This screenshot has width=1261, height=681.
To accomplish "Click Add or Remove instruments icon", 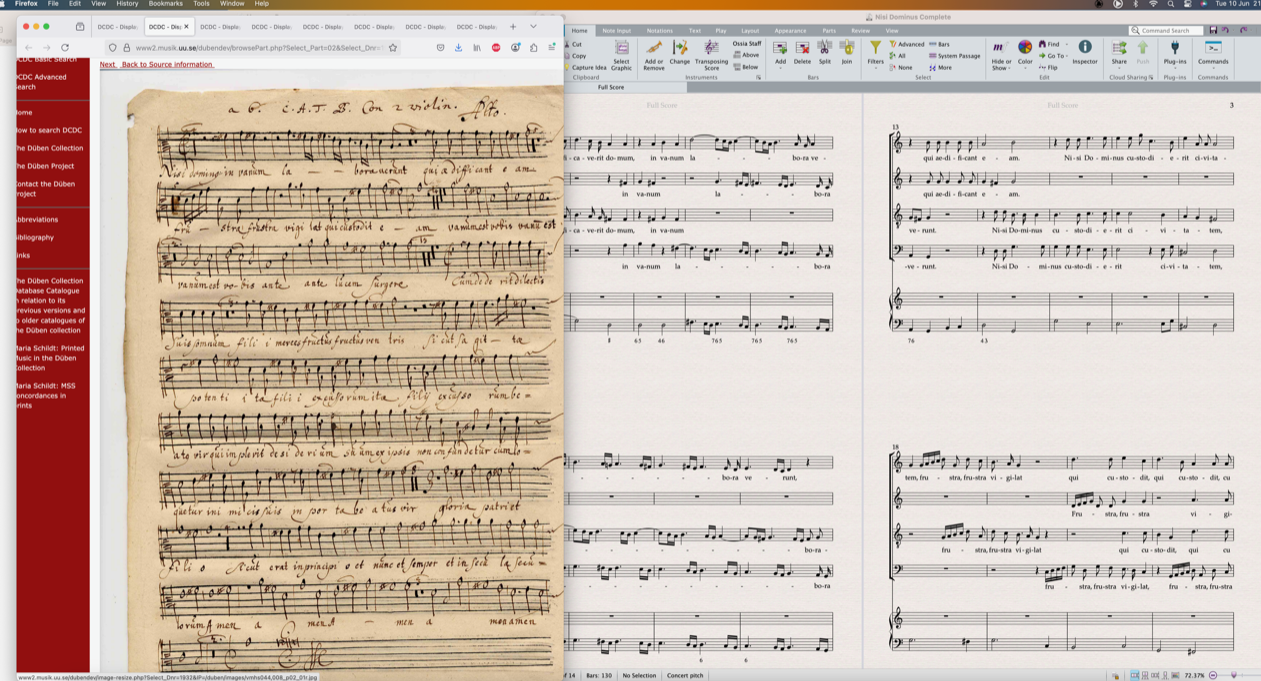I will tap(653, 55).
